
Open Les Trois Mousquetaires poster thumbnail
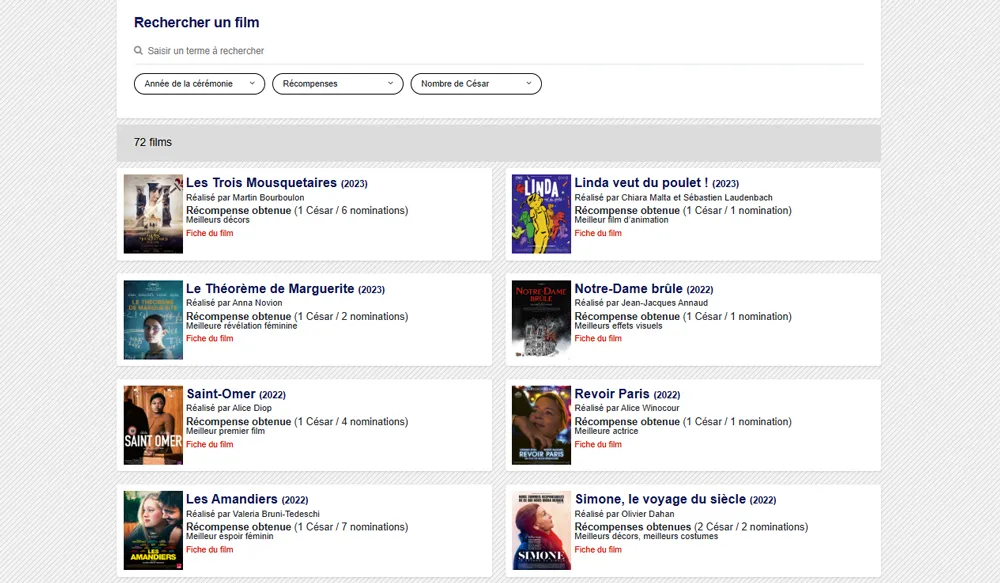coord(153,214)
